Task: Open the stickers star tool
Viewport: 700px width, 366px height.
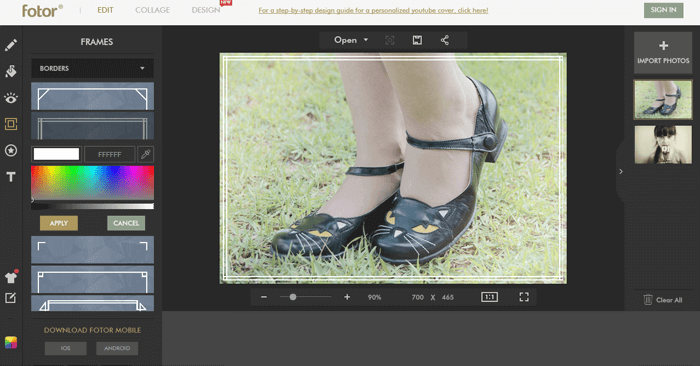Action: click(x=11, y=150)
